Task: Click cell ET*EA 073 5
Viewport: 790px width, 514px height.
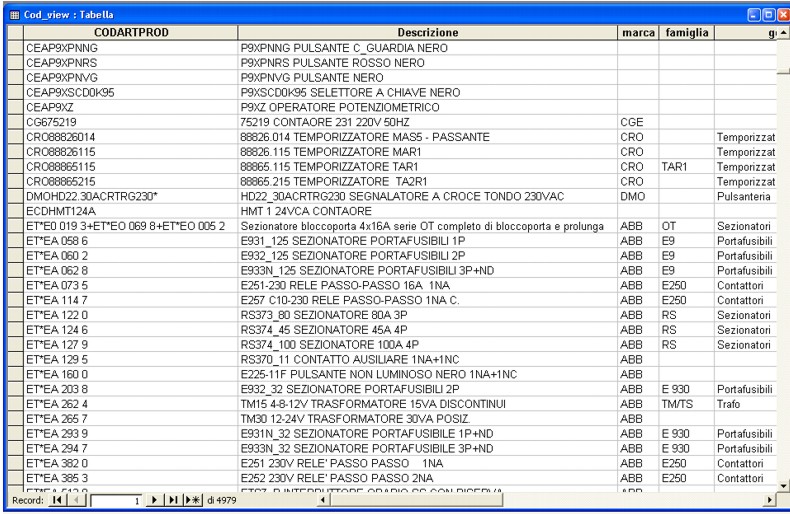Action: (131, 285)
